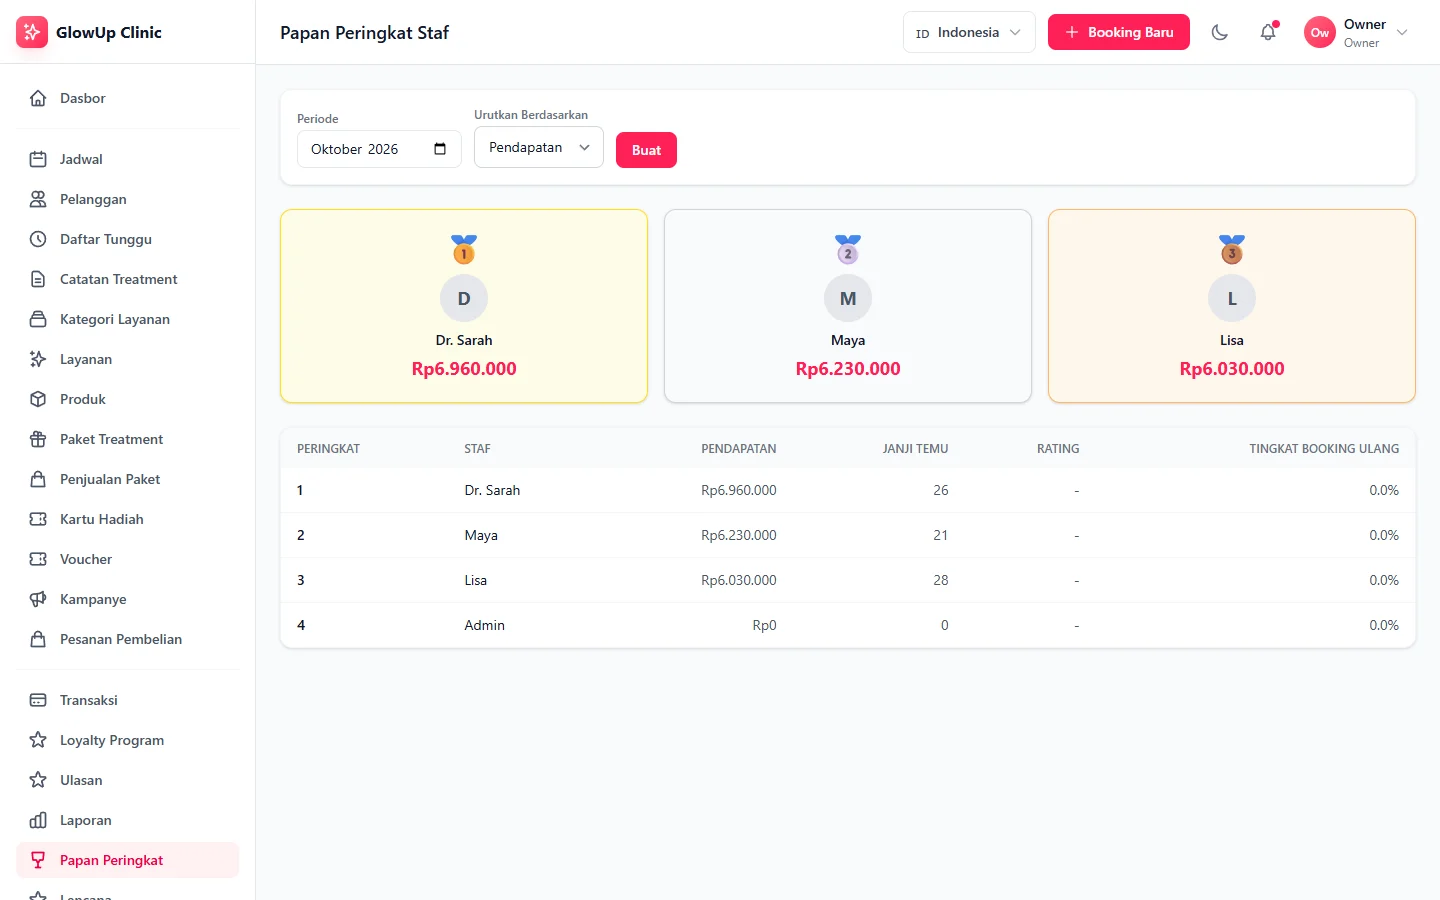Click the JANJI TEMU column header
Screen dimensions: 1440x900
pyautogui.click(x=915, y=449)
